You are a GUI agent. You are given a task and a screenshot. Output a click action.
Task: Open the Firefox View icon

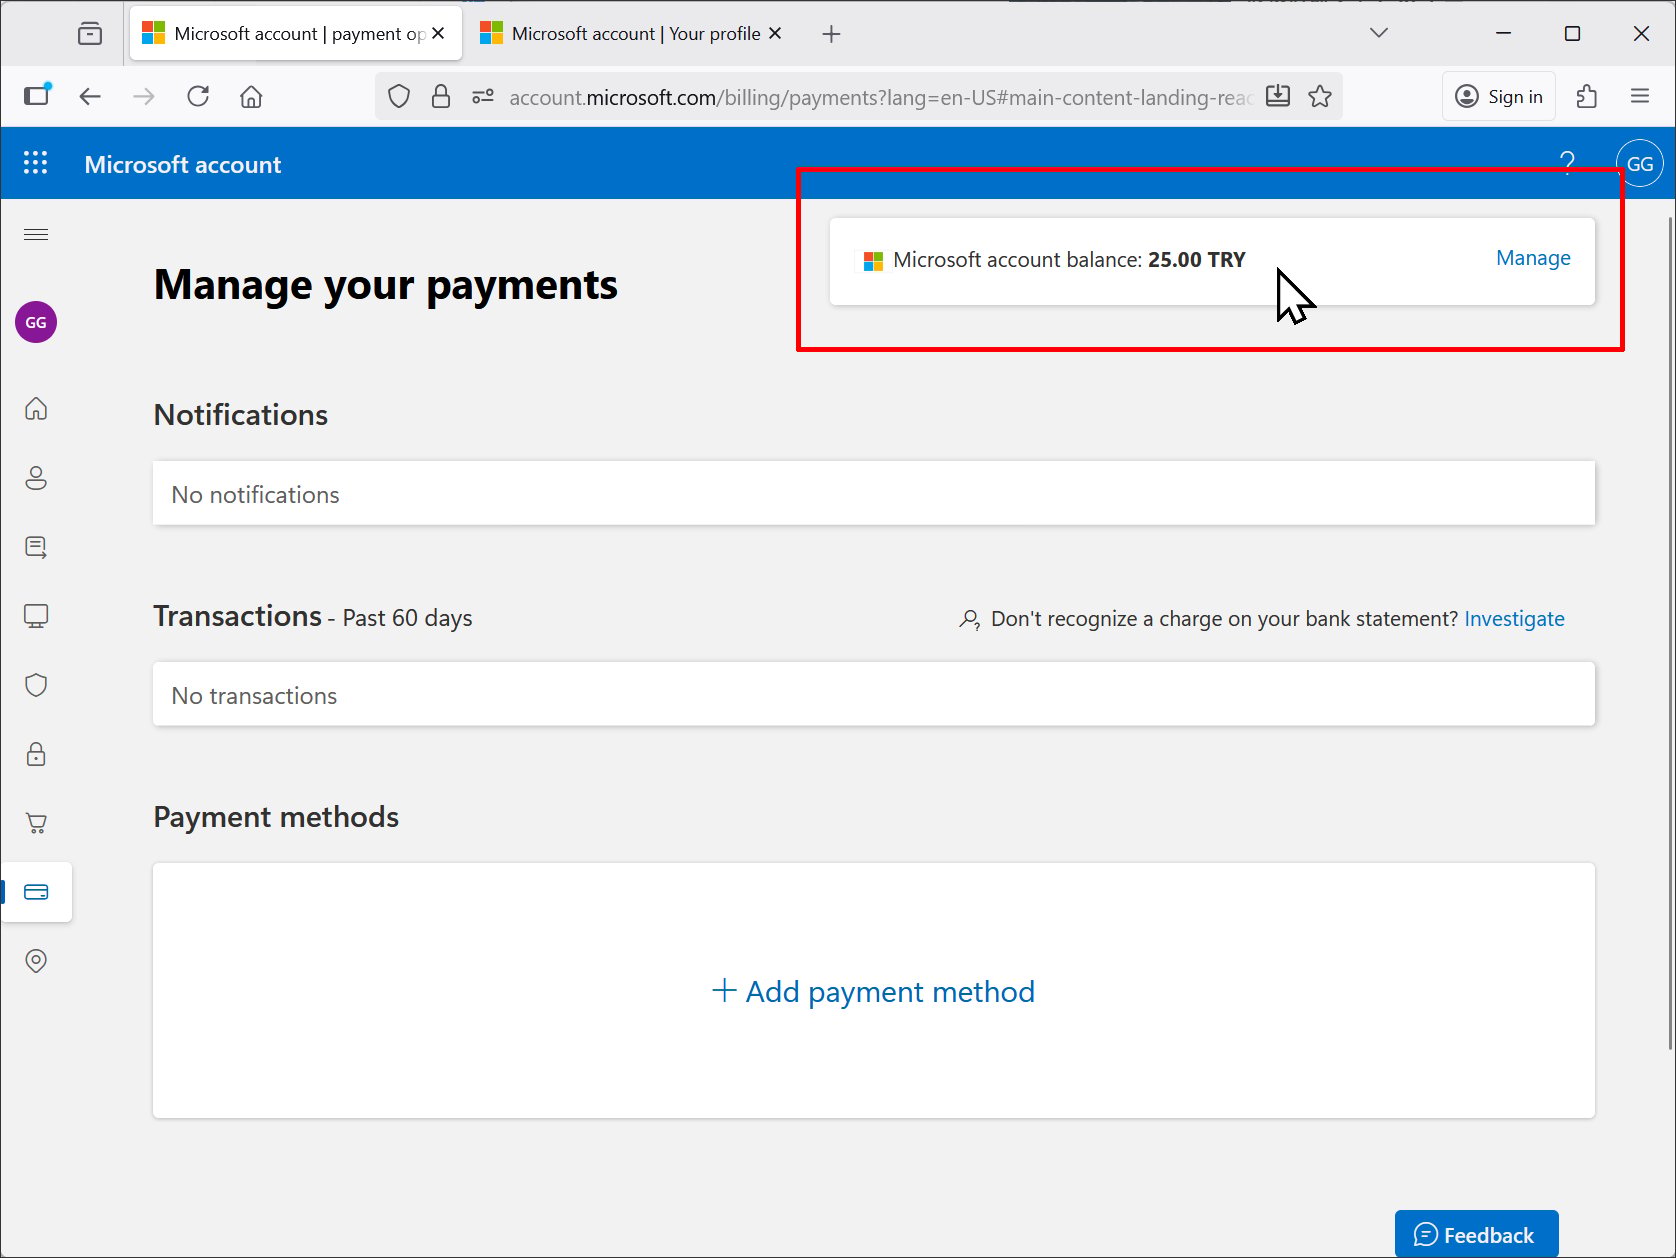tap(90, 34)
